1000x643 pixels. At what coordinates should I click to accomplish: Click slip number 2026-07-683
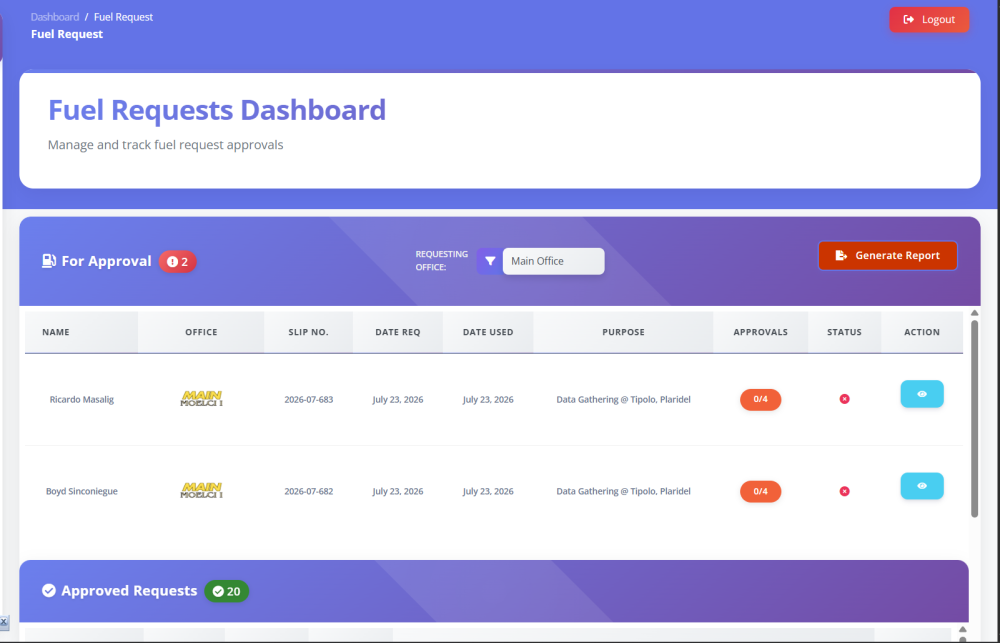[x=309, y=400]
